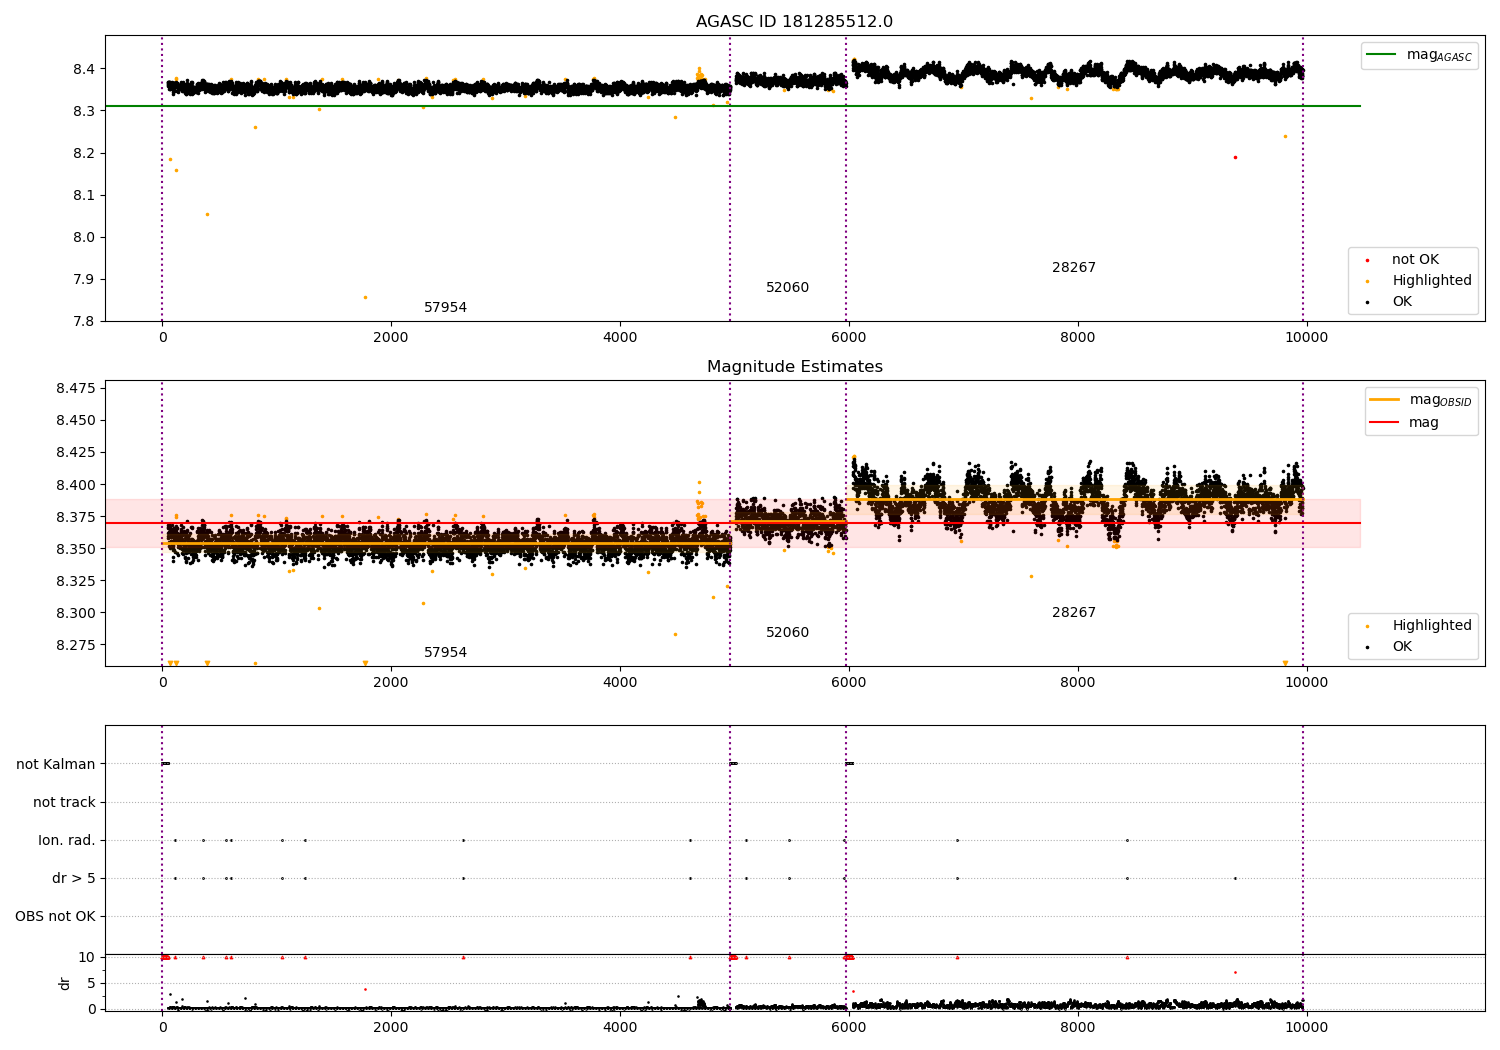Click the 'Magnitude Estimates' plot title

pyautogui.click(x=794, y=367)
